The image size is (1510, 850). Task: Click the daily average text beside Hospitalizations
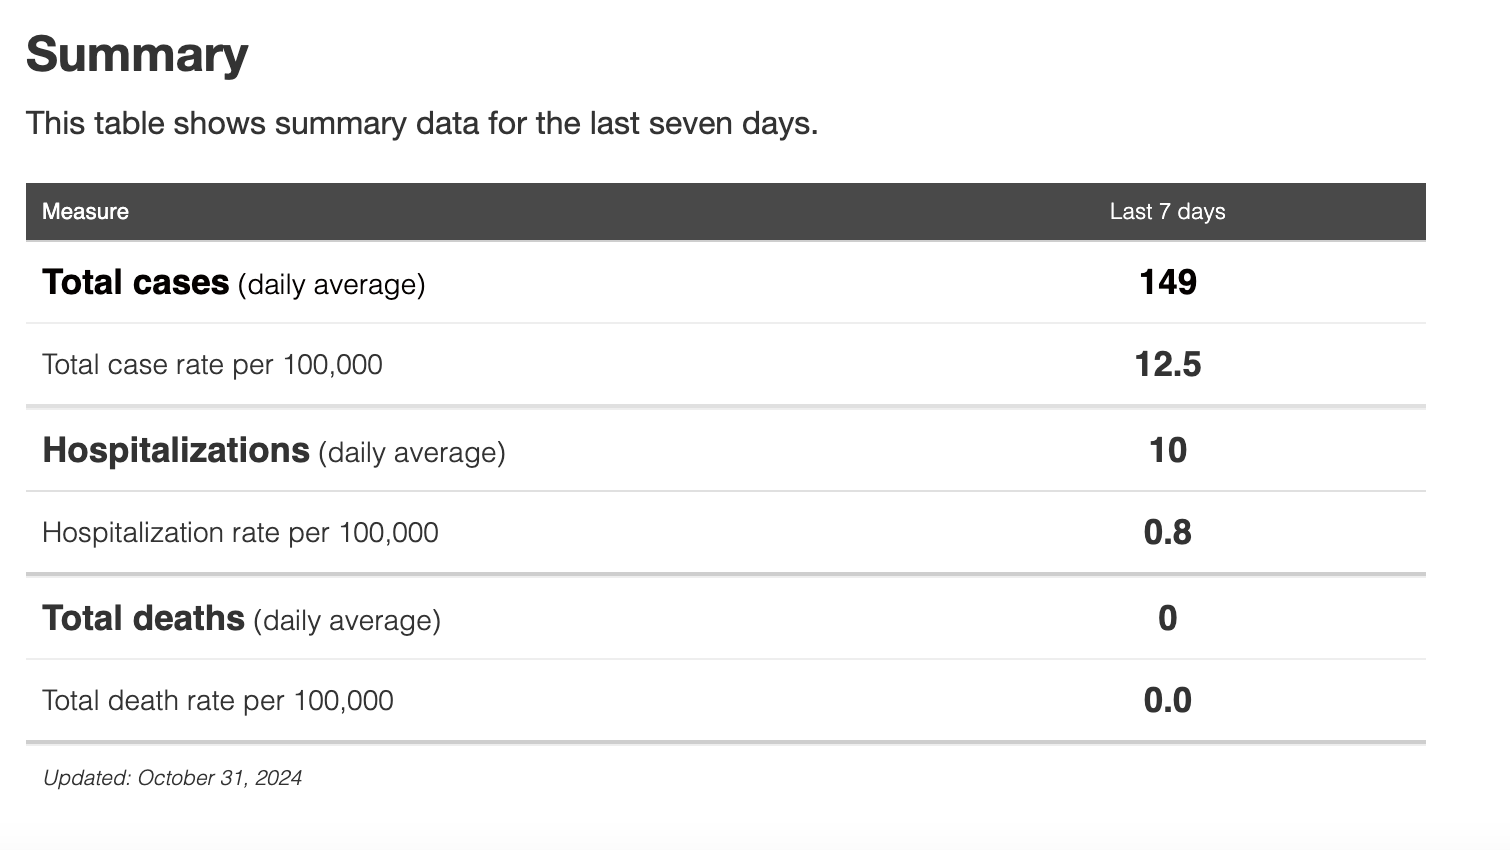click(x=412, y=453)
